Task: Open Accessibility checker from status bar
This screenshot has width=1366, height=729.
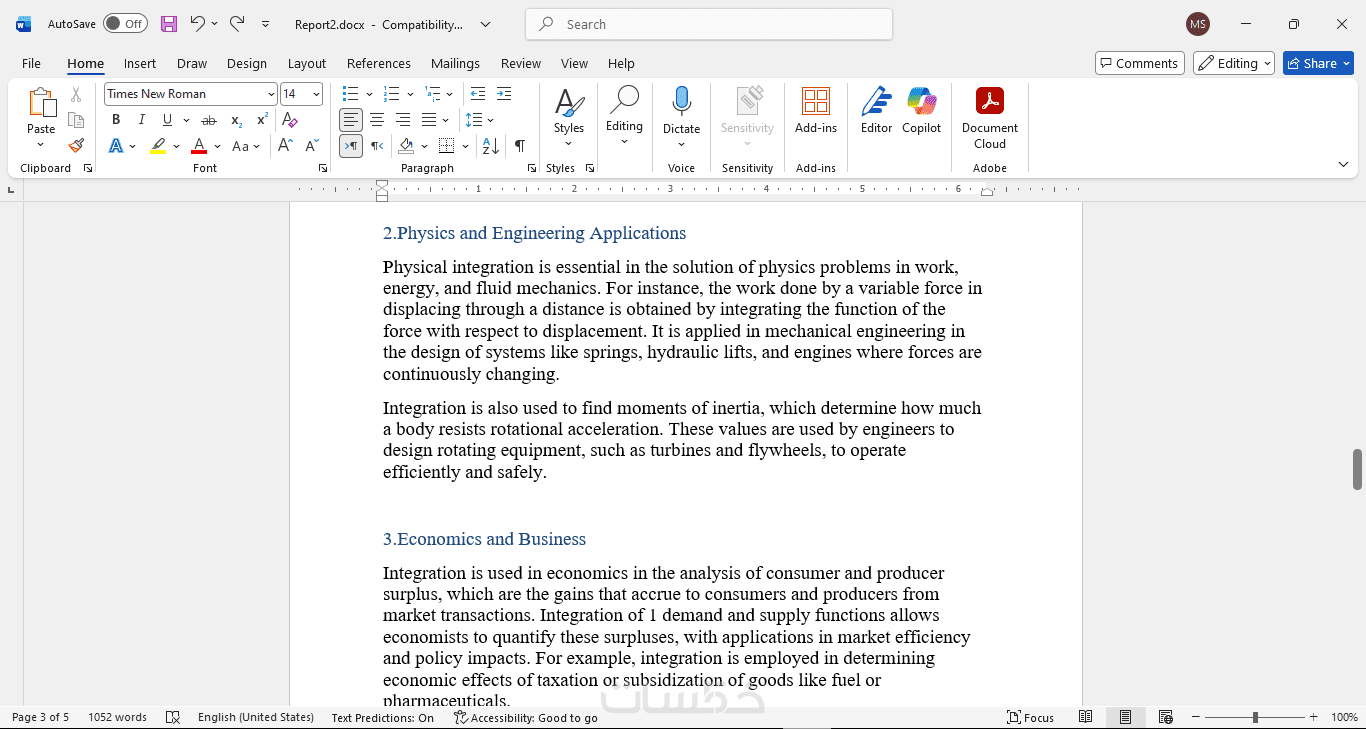Action: (526, 717)
